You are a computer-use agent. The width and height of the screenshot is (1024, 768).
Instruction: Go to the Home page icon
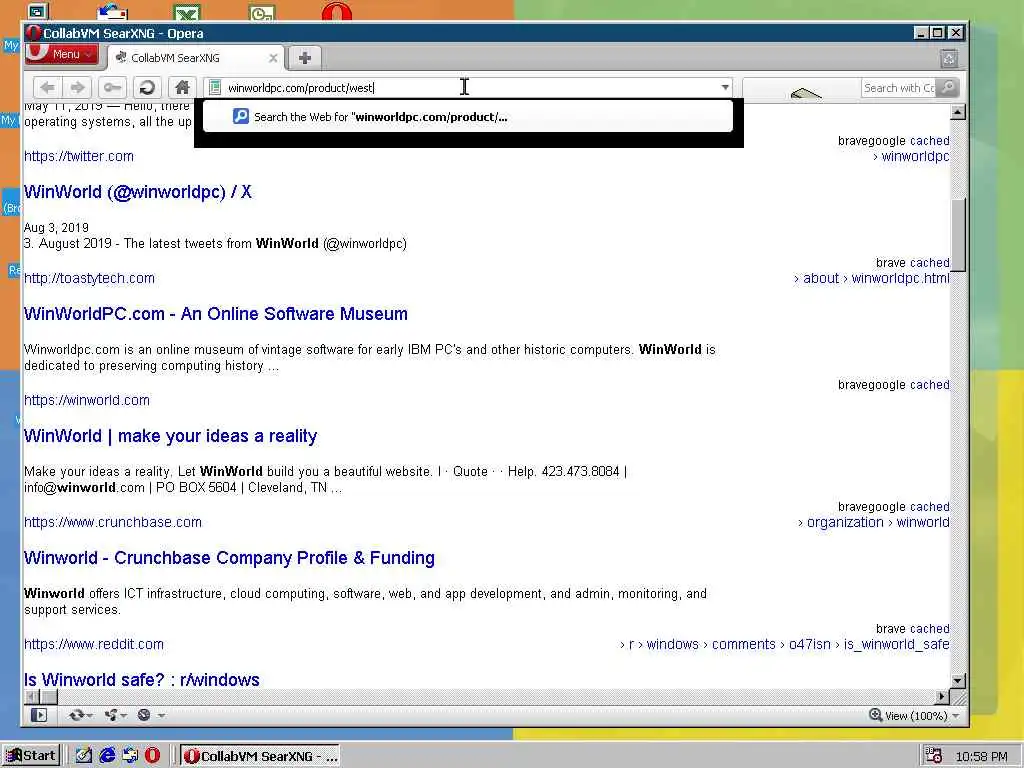click(182, 87)
